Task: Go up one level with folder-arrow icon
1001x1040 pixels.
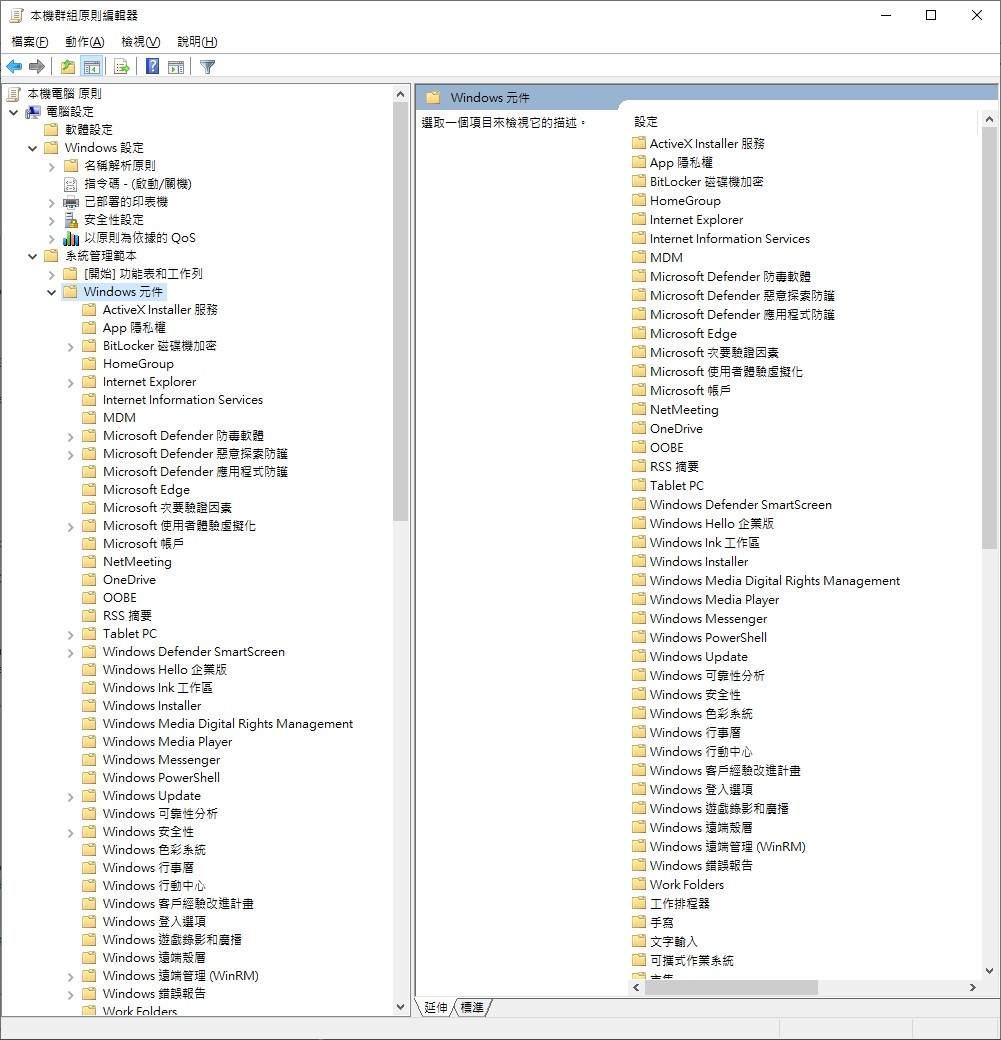Action: point(68,66)
